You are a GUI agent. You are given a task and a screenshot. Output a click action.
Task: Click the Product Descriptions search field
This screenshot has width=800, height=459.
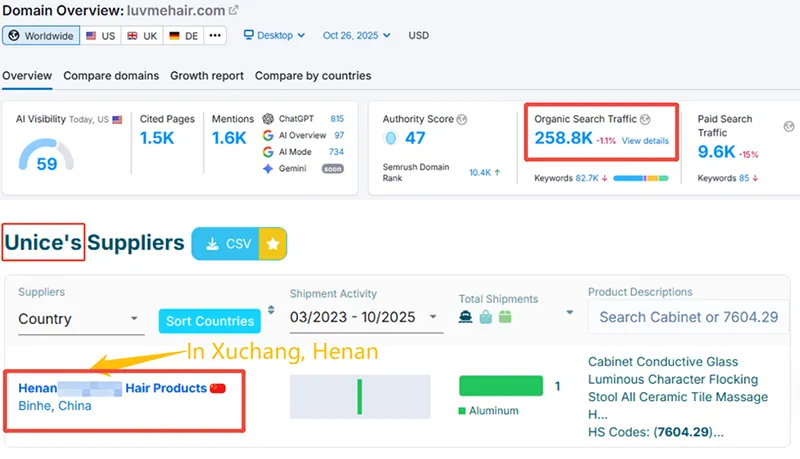point(688,318)
